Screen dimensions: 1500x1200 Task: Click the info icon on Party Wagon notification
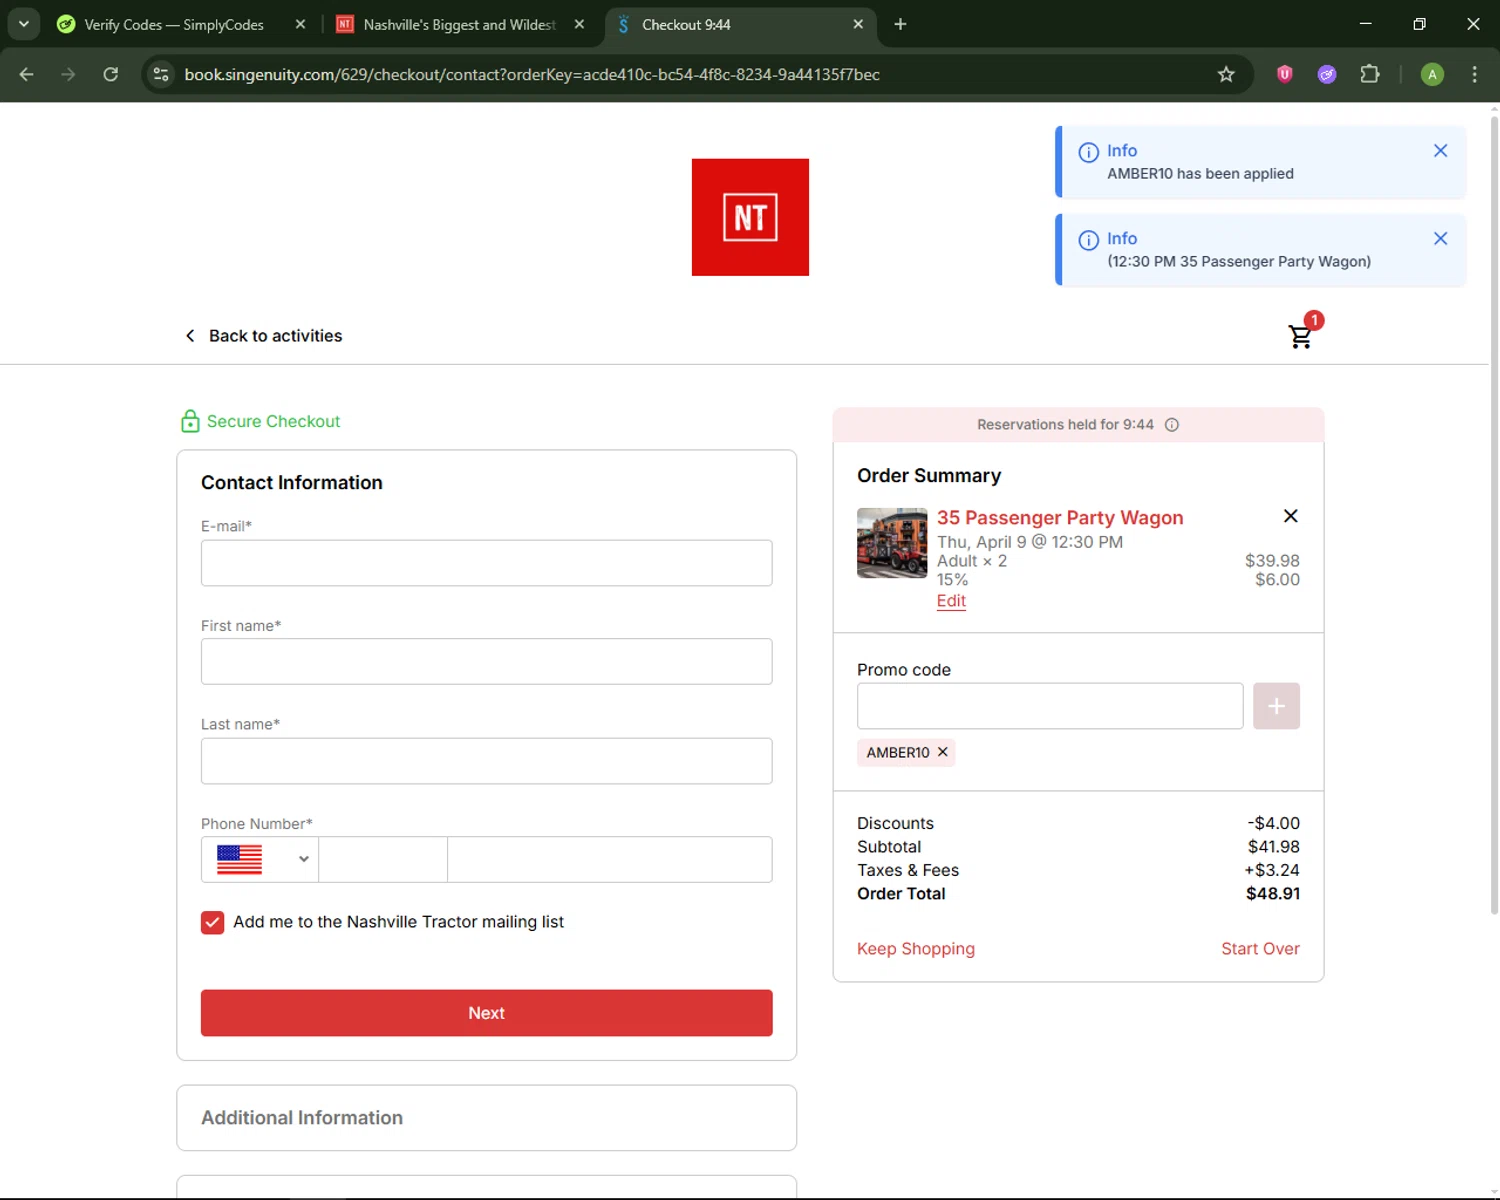pyautogui.click(x=1088, y=240)
